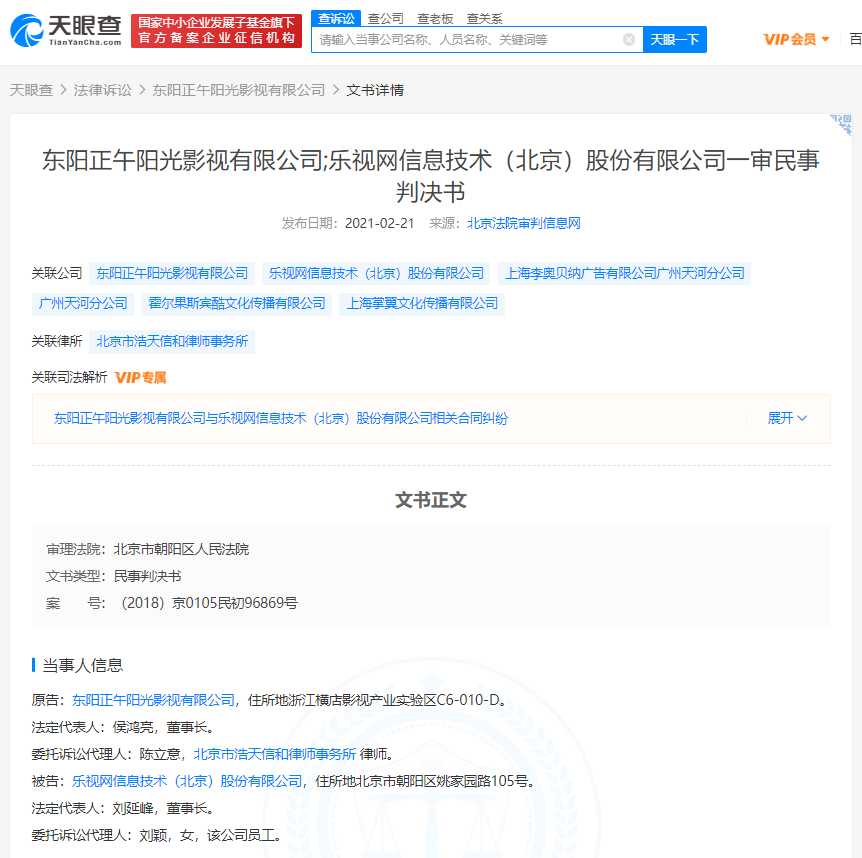Click the 文书正文 section heading
862x858 pixels.
click(430, 500)
